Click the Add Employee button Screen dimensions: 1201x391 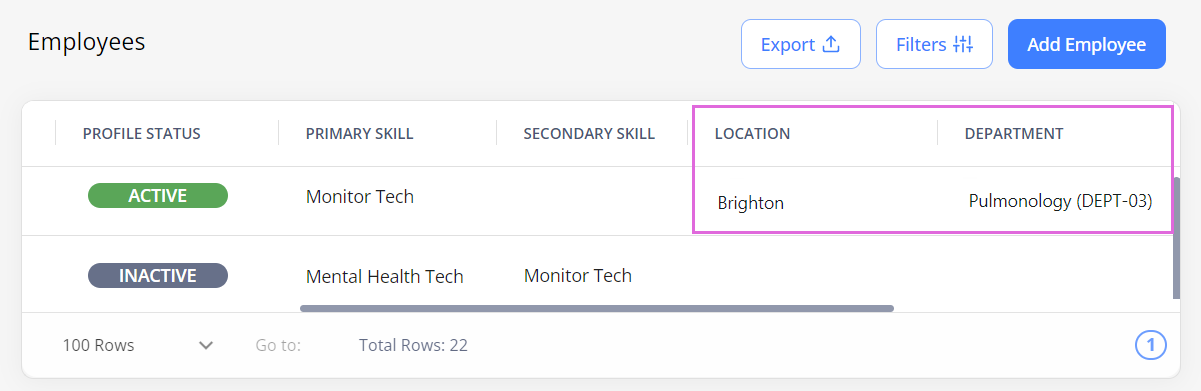coord(1087,44)
